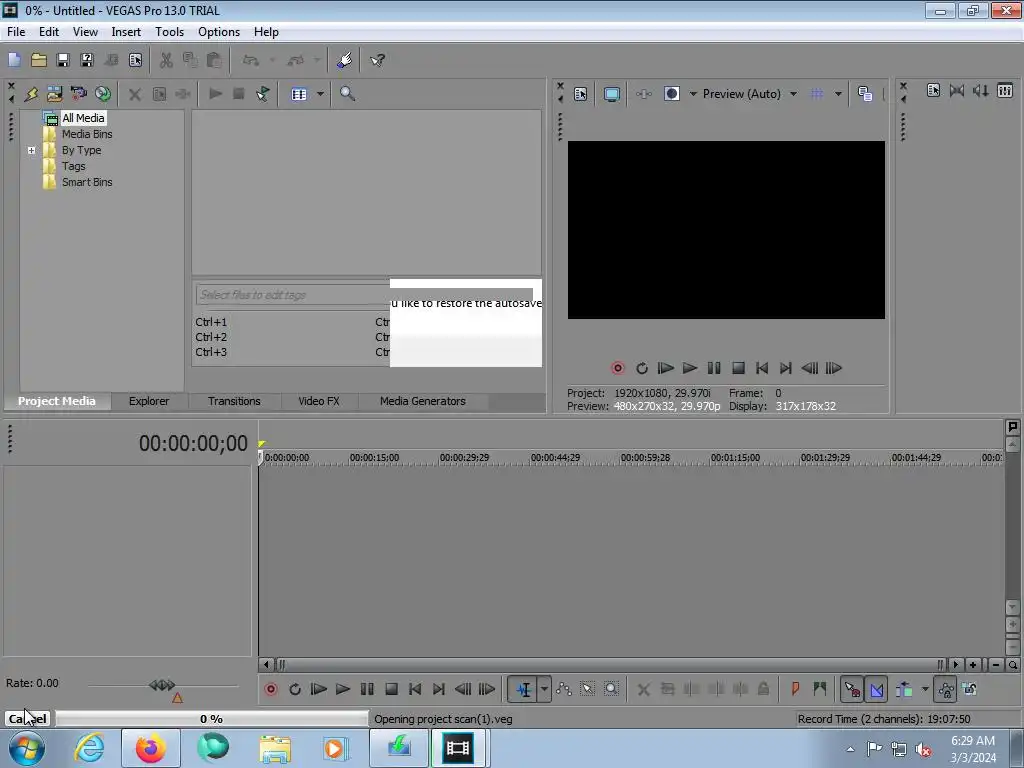Toggle the Normal Edit tool button
This screenshot has width=1024, height=768.
[x=524, y=689]
